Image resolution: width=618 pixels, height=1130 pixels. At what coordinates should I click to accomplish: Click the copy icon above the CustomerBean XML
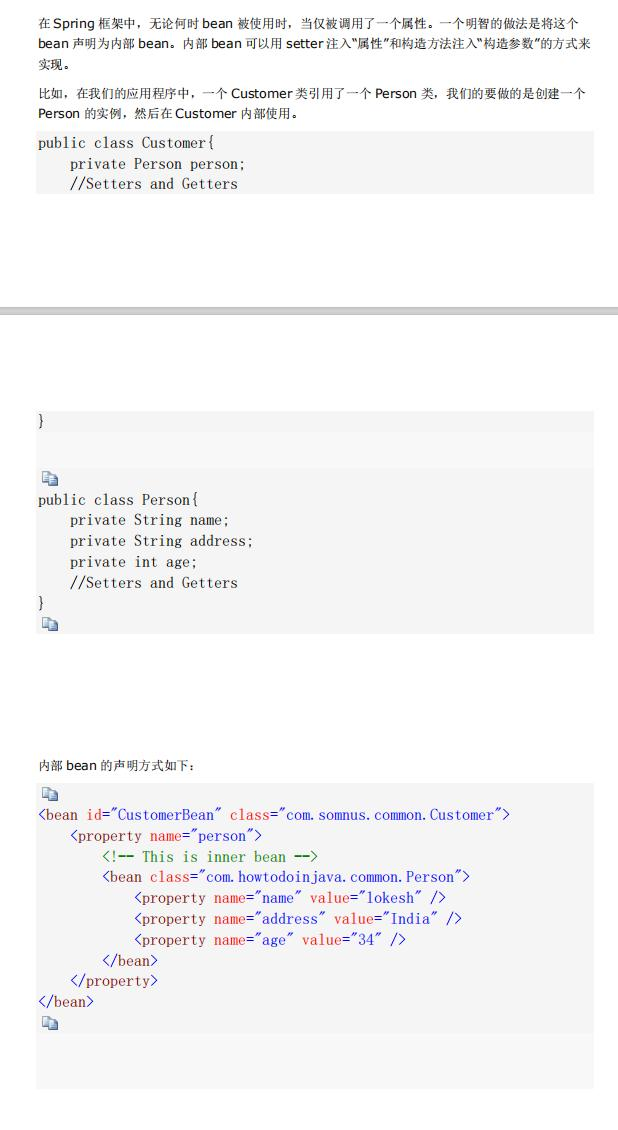point(50,793)
